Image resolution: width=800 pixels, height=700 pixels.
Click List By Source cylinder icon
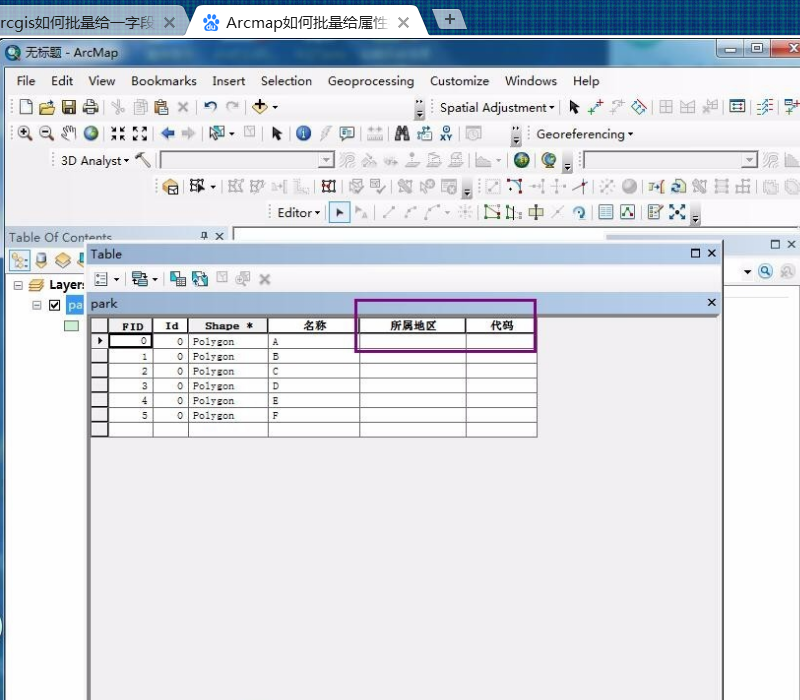[42, 261]
